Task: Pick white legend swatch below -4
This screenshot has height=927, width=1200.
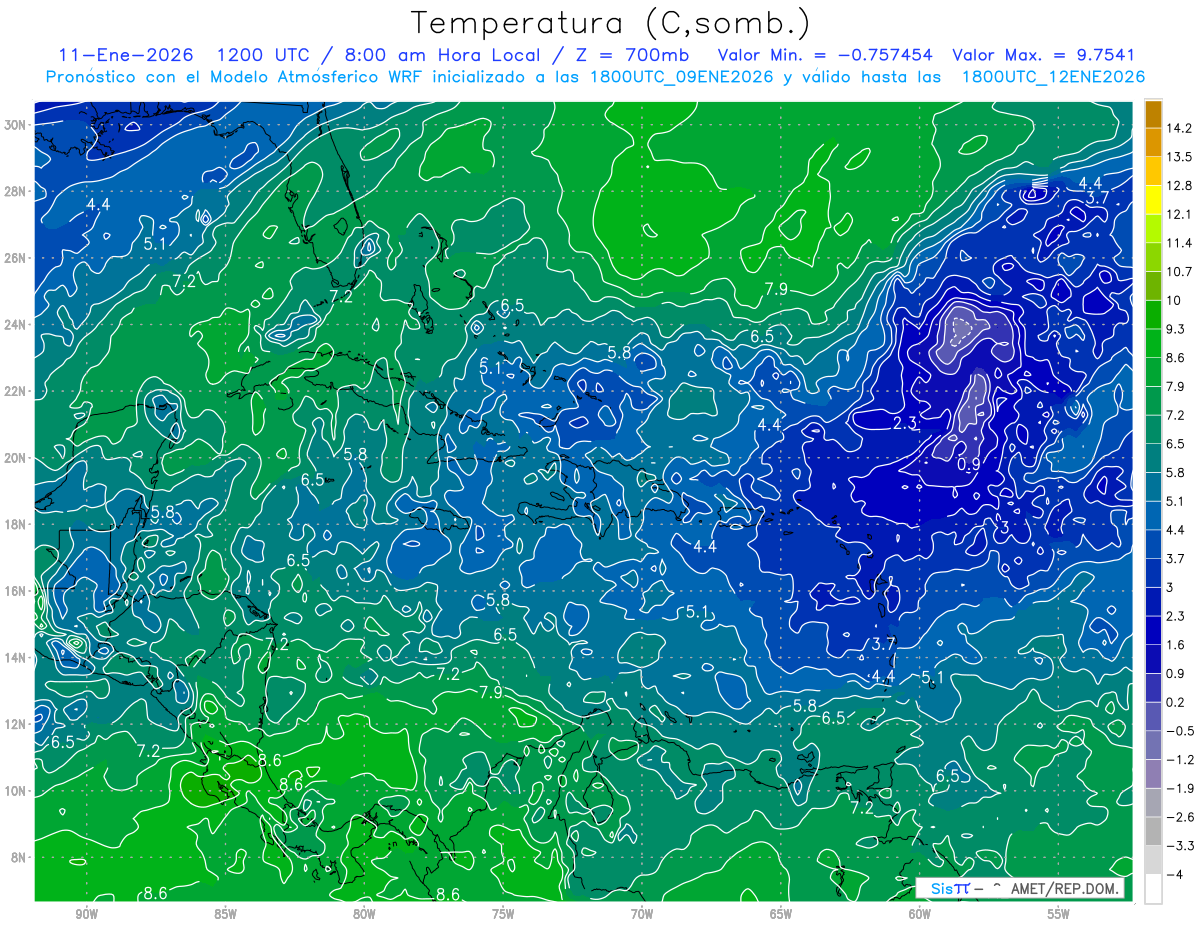Action: coord(1154,889)
